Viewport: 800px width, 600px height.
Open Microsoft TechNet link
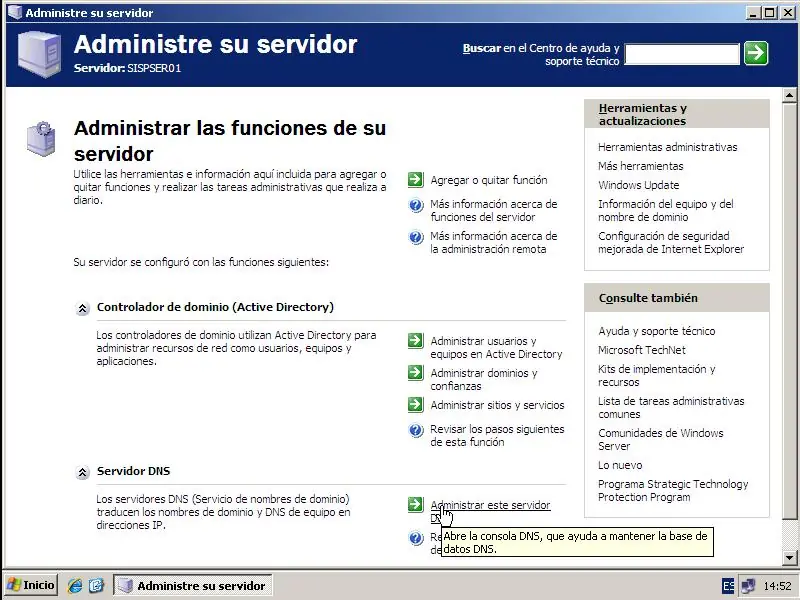641,350
